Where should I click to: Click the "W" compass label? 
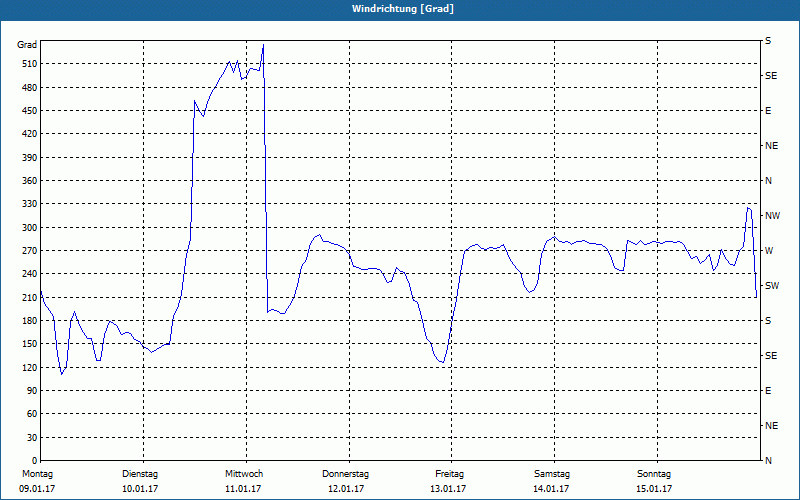click(x=769, y=251)
